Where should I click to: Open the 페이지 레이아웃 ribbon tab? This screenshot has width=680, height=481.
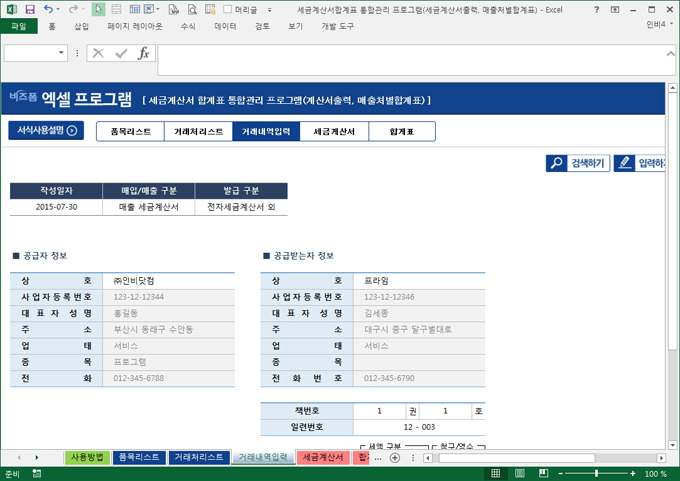tap(135, 26)
